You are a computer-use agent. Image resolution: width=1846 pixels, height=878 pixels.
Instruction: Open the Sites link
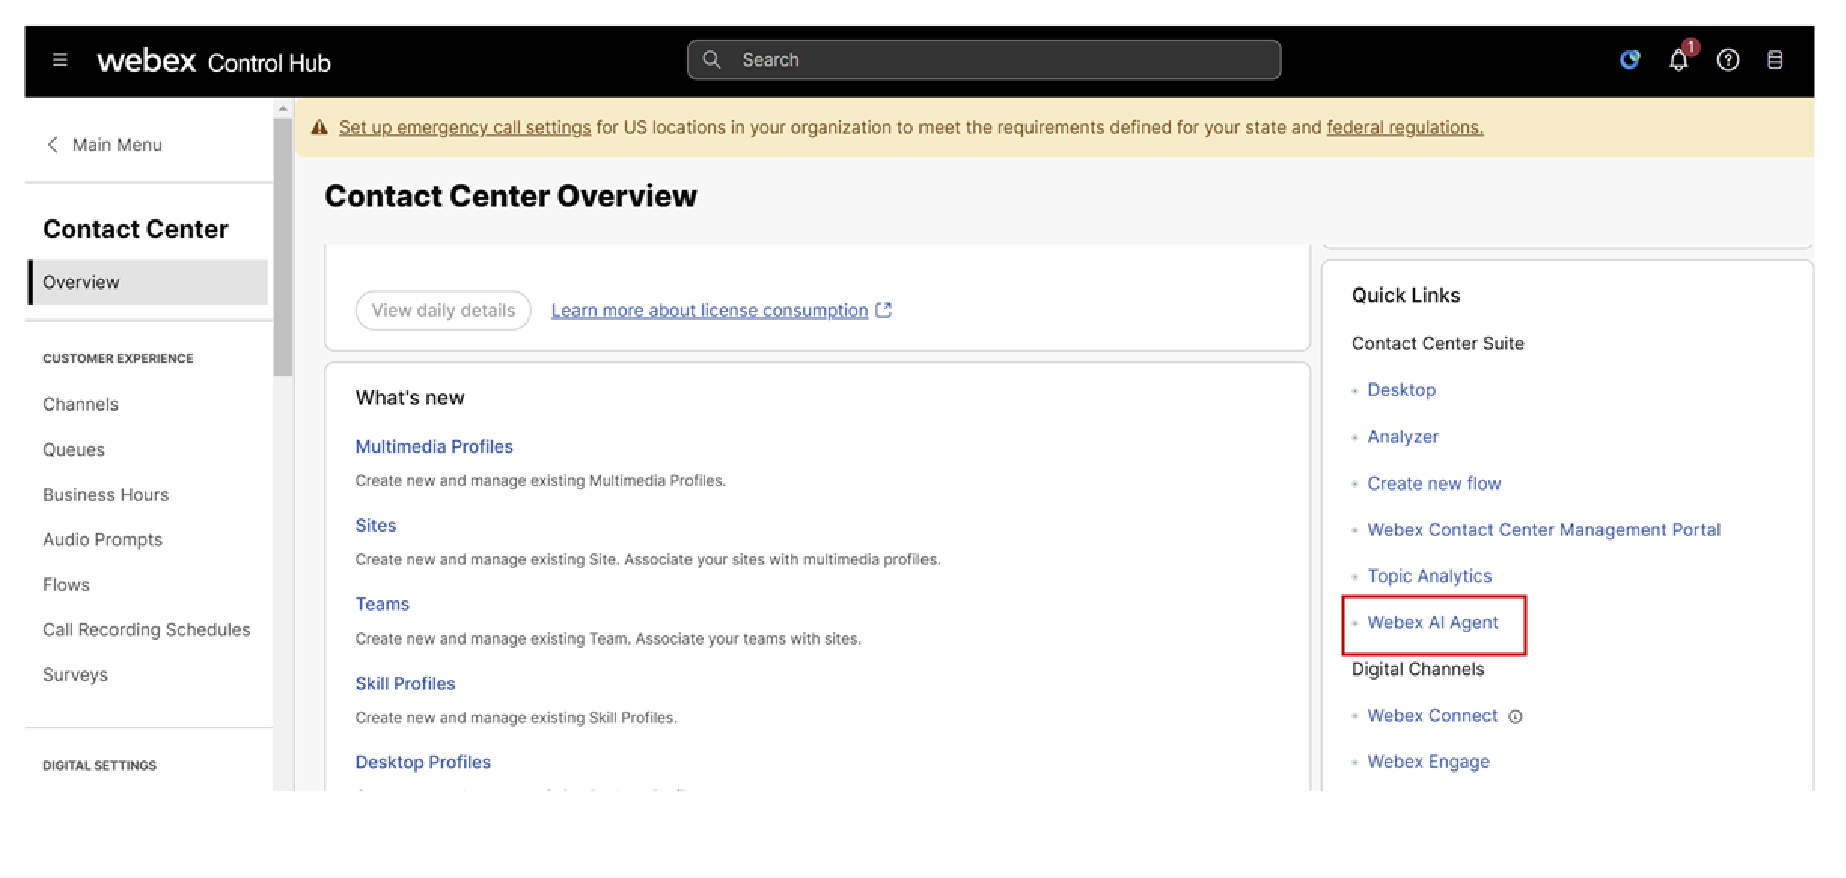click(x=376, y=526)
